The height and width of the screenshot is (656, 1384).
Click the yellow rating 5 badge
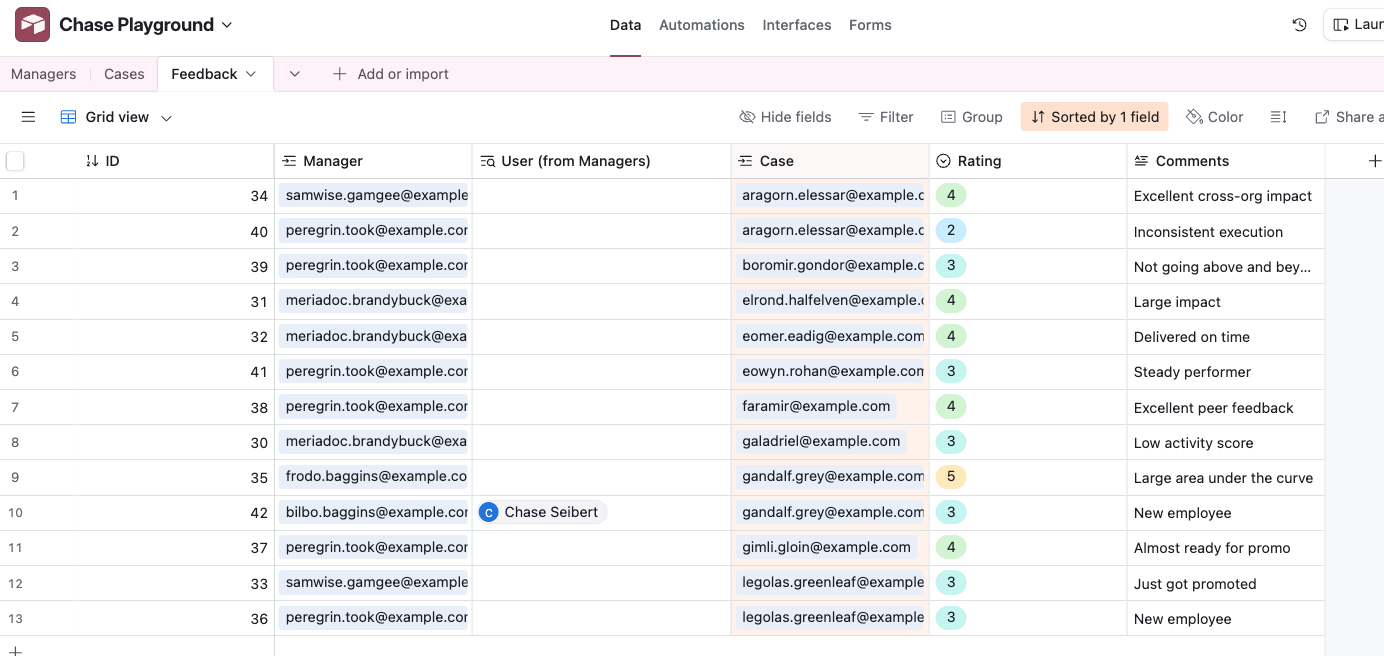pos(950,477)
